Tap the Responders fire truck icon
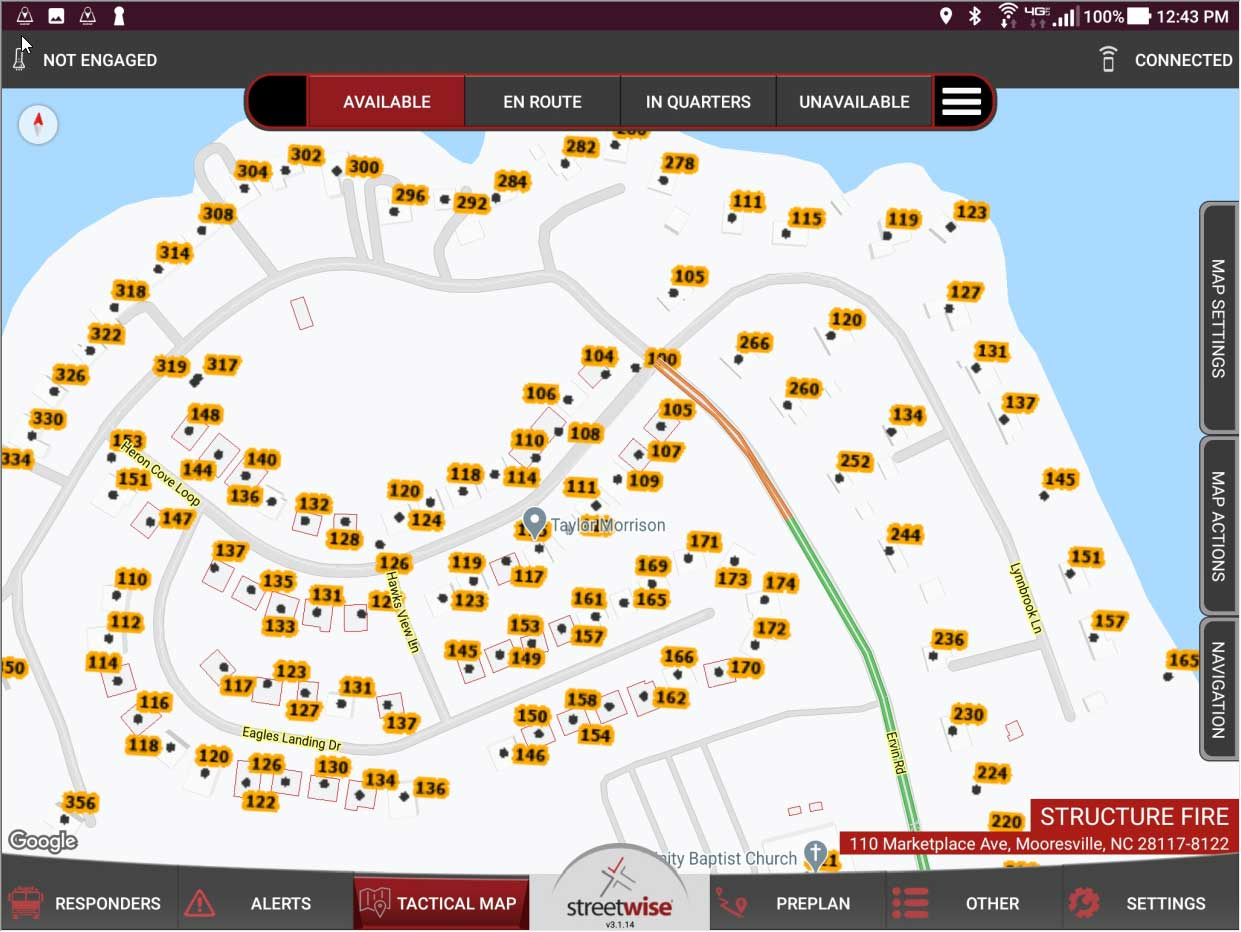The image size is (1241, 932). [x=25, y=902]
